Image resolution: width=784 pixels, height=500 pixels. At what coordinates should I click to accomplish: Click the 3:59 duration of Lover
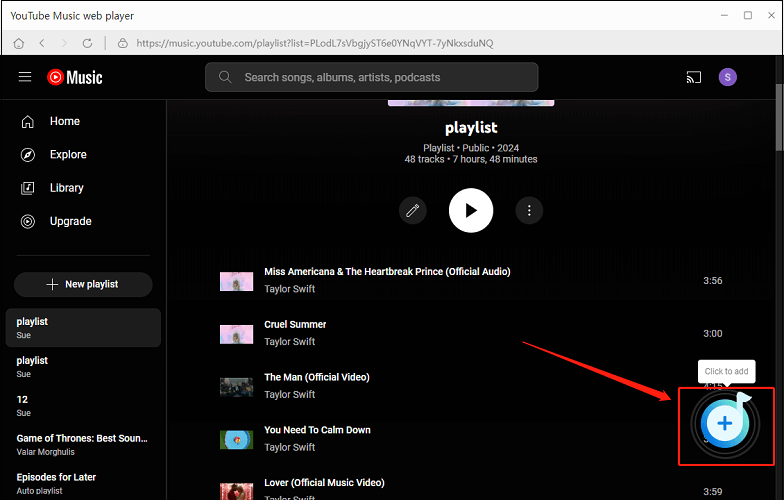[x=712, y=492]
